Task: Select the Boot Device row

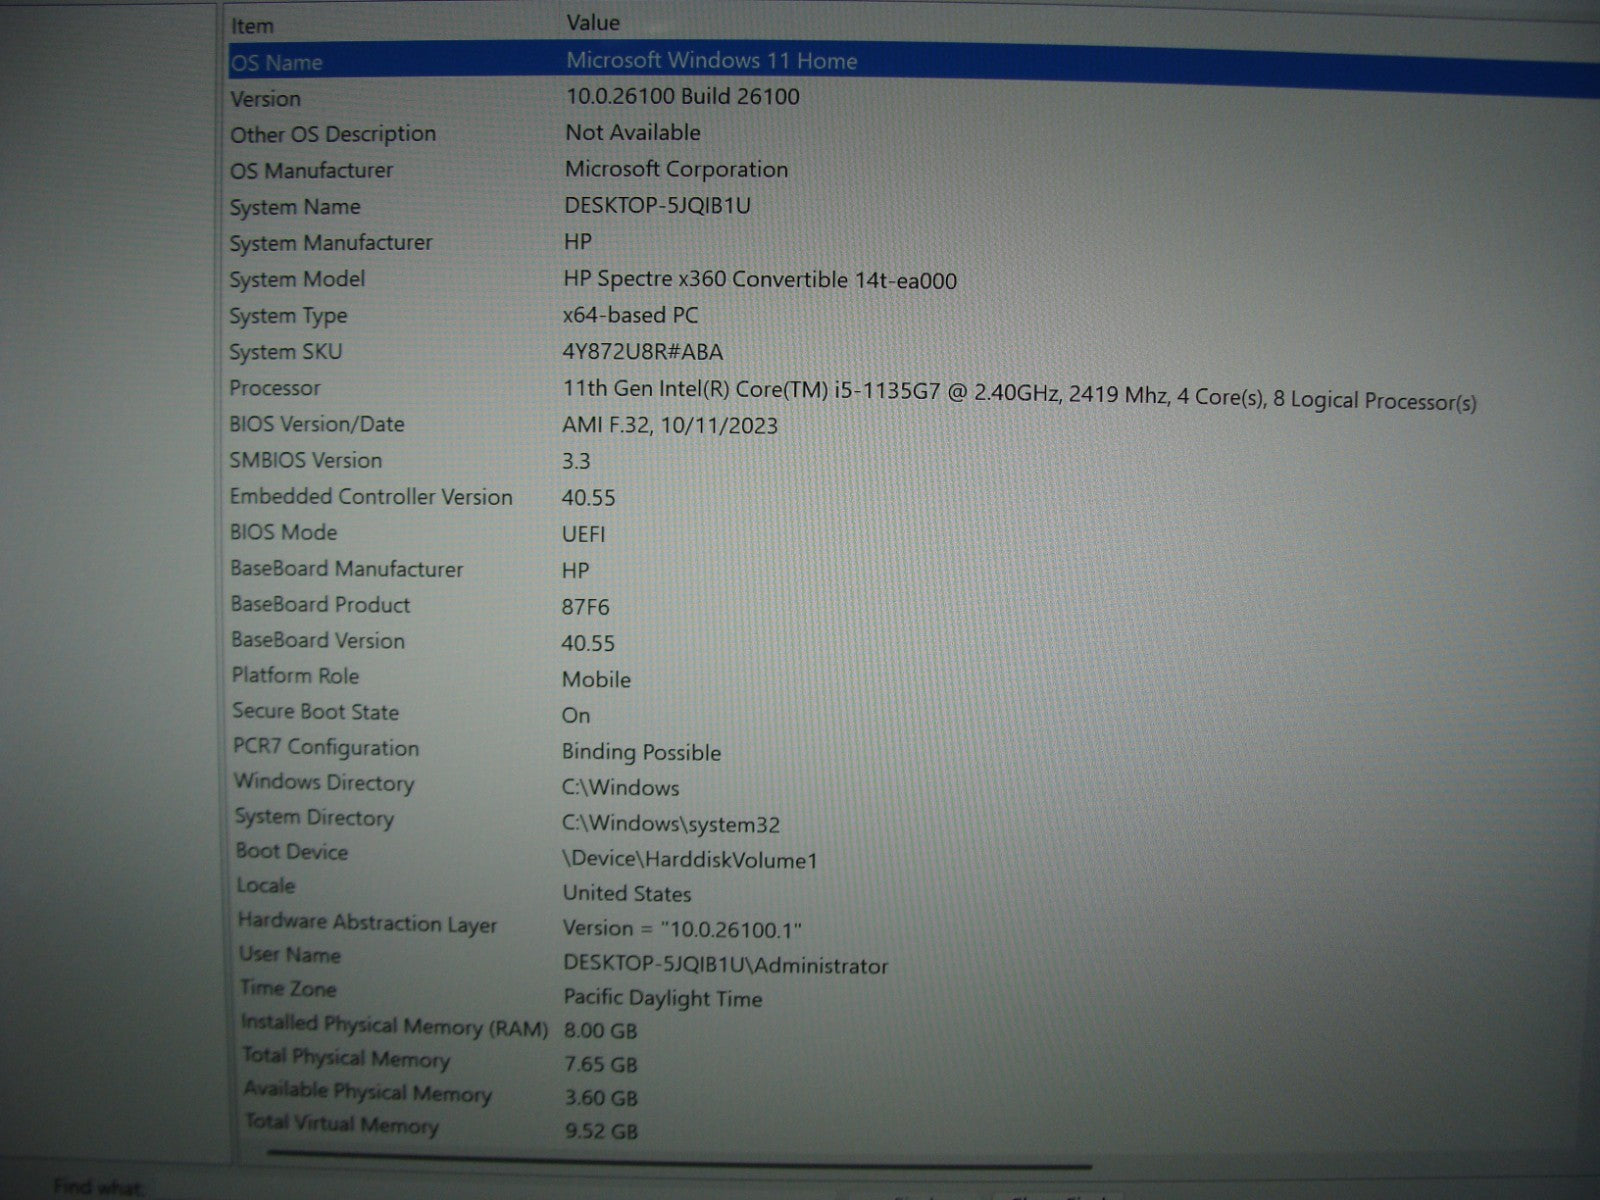Action: click(292, 852)
